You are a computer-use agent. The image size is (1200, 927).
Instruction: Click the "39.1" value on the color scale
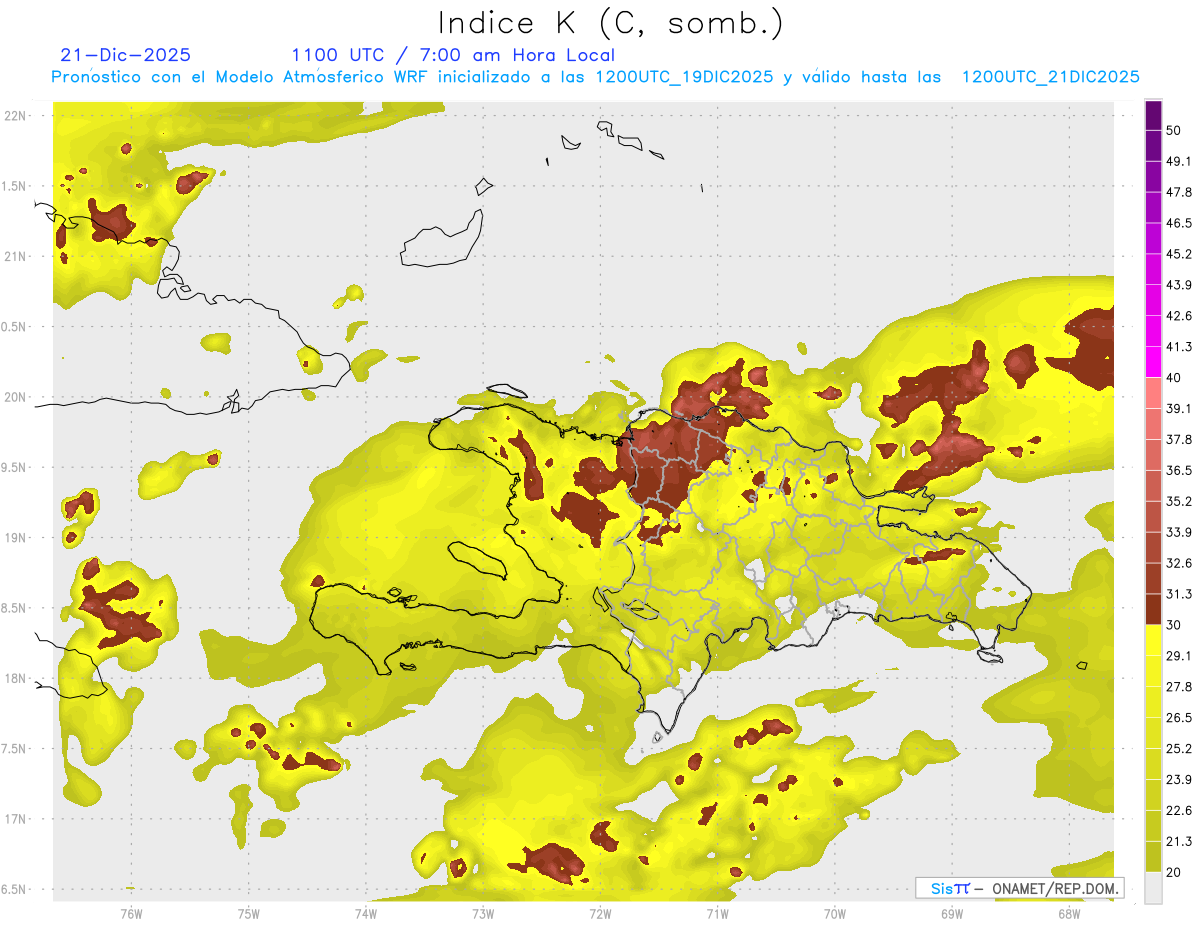pos(1179,408)
